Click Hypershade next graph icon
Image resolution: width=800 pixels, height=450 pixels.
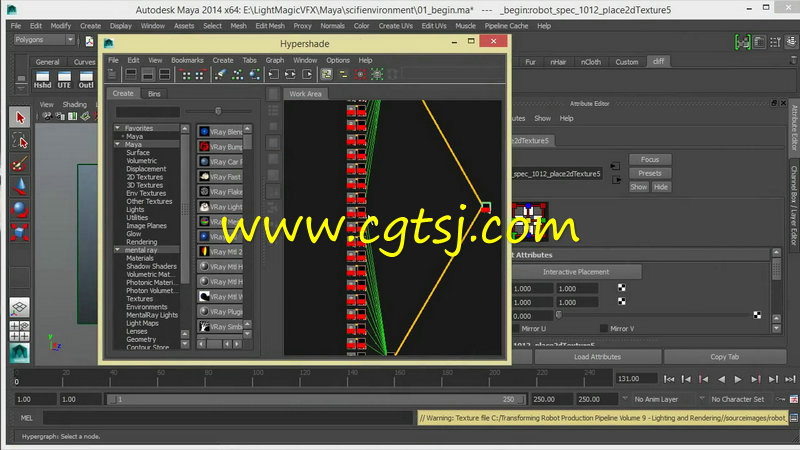[200, 74]
